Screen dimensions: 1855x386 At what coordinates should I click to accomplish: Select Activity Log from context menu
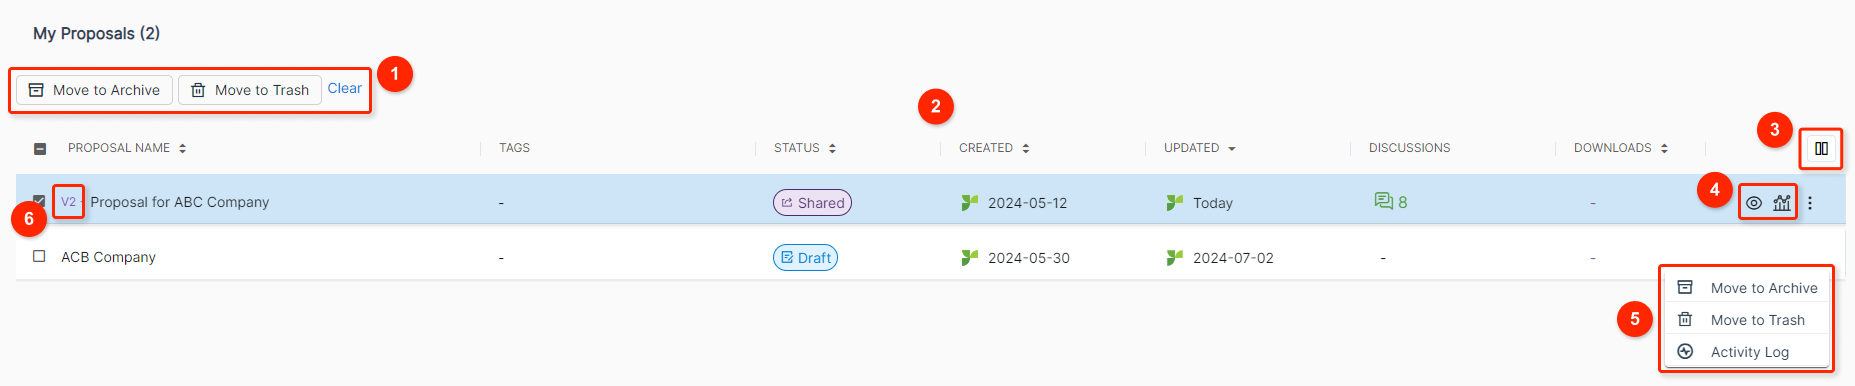(x=1747, y=352)
